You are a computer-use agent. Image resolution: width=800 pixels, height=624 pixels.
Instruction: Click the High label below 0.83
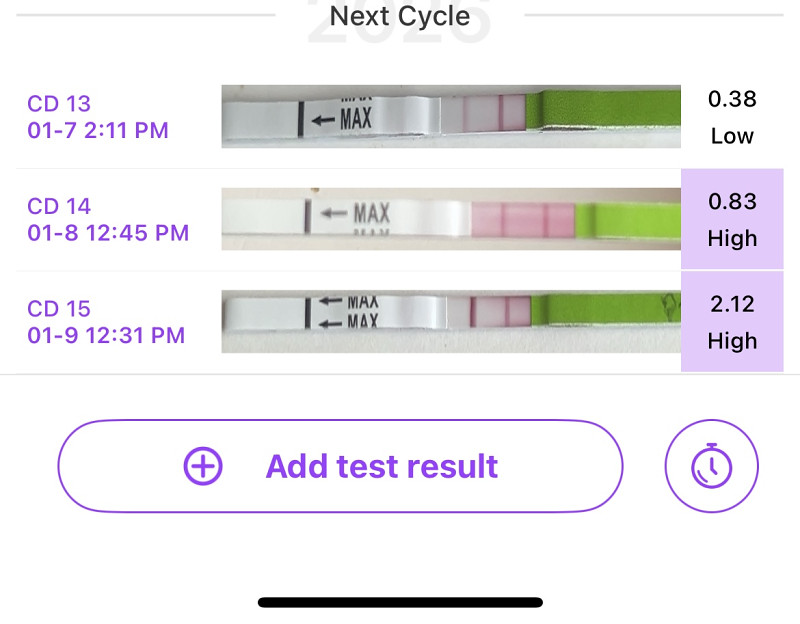pyautogui.click(x=732, y=239)
